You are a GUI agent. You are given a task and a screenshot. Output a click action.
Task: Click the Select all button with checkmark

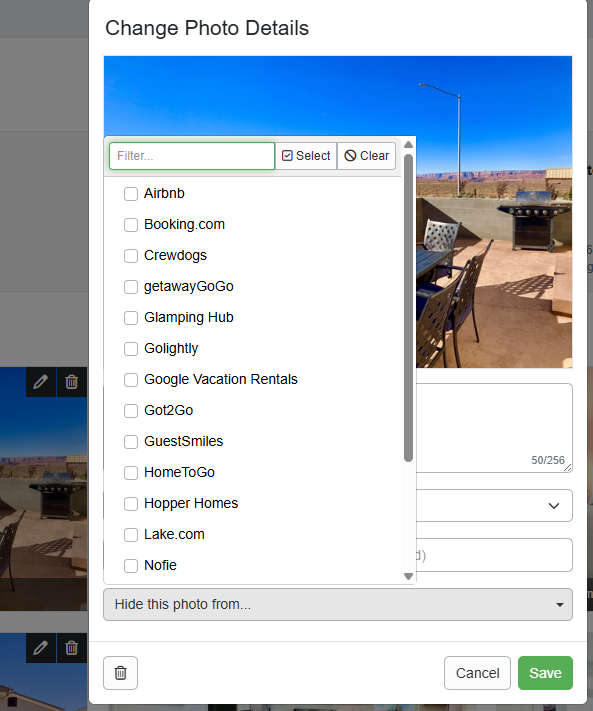pyautogui.click(x=306, y=156)
